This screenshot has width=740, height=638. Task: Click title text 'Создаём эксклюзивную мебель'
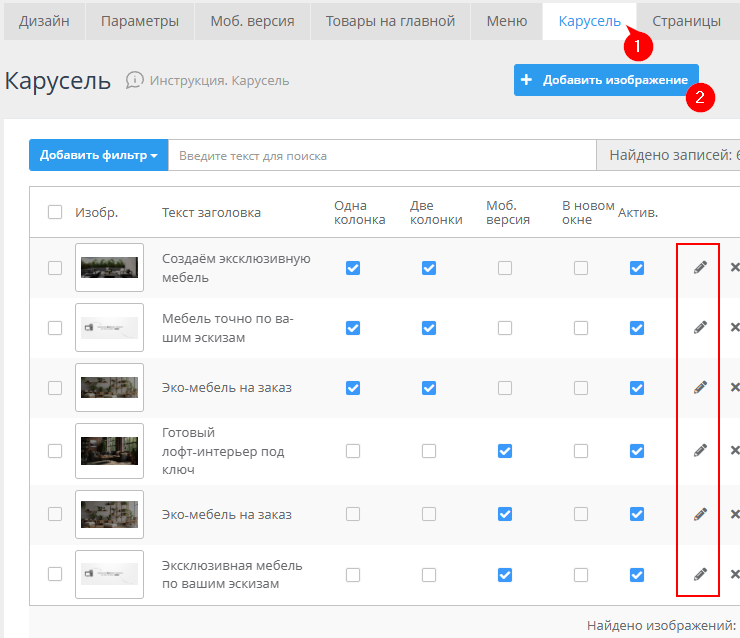click(236, 268)
